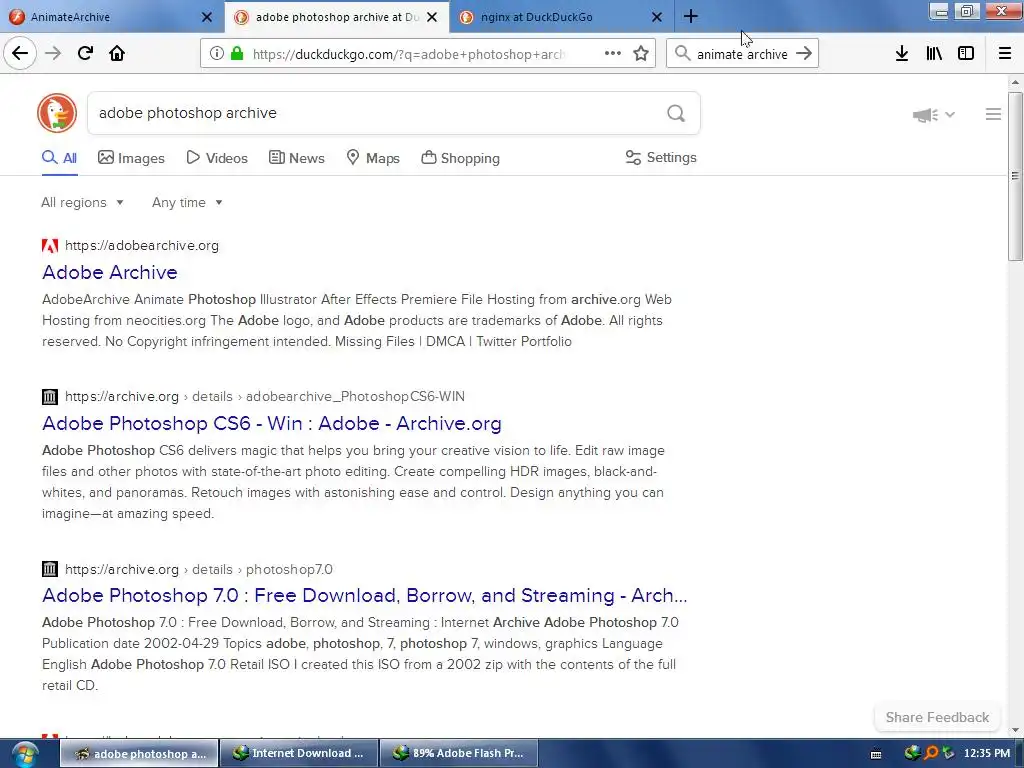Screen dimensions: 1024x768
Task: Open Adobe Photoshop 7.0 Free Download result
Action: click(364, 596)
